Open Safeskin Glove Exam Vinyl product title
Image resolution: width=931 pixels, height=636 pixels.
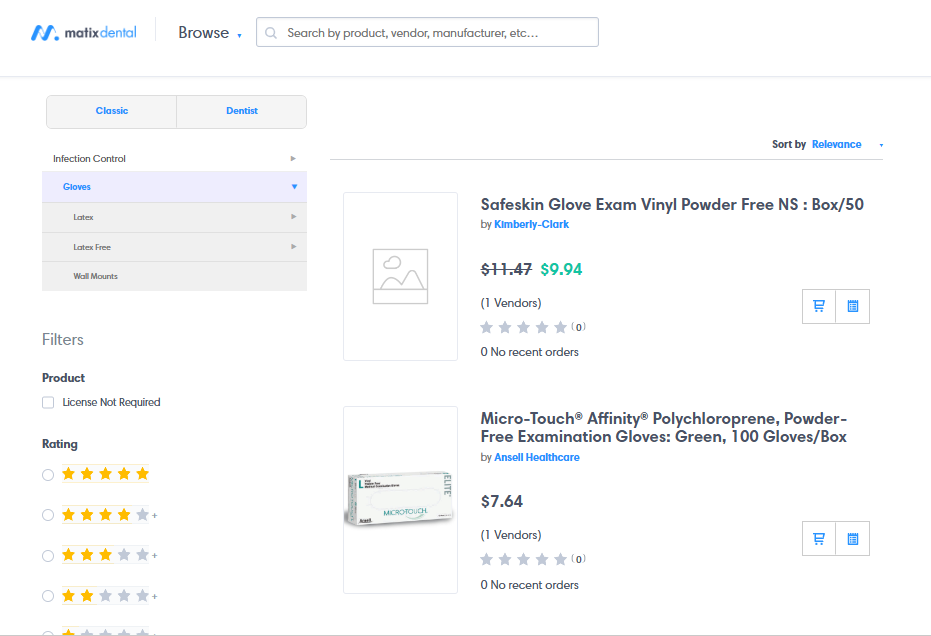coord(672,204)
